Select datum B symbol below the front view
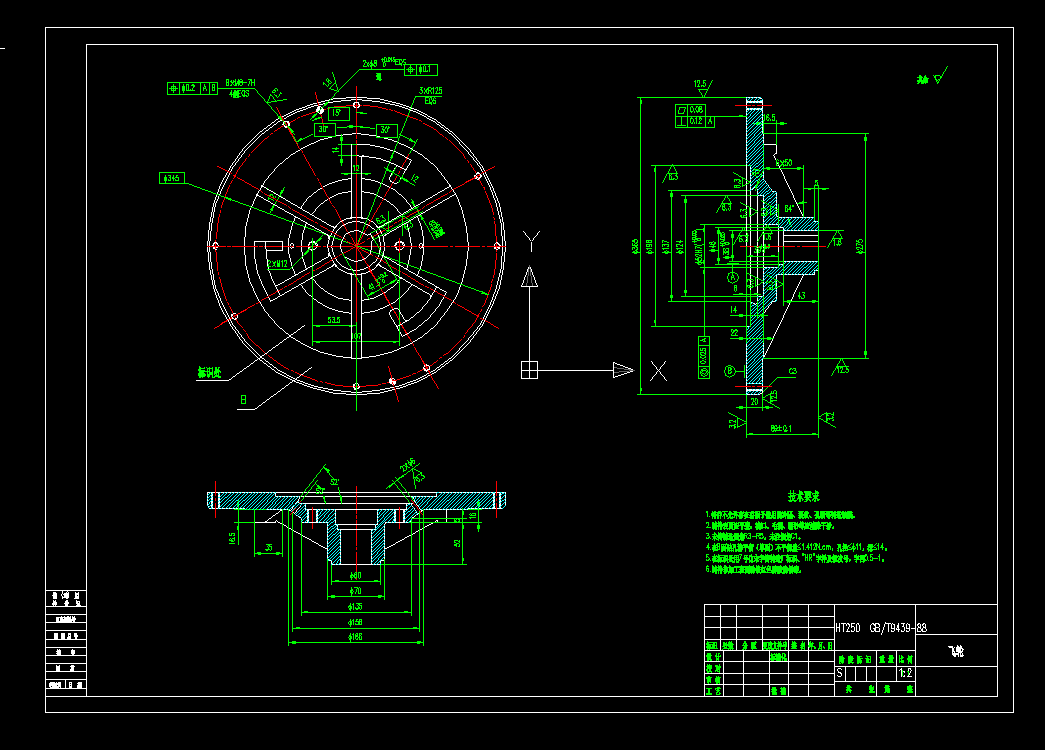The image size is (1045, 750). [729, 371]
